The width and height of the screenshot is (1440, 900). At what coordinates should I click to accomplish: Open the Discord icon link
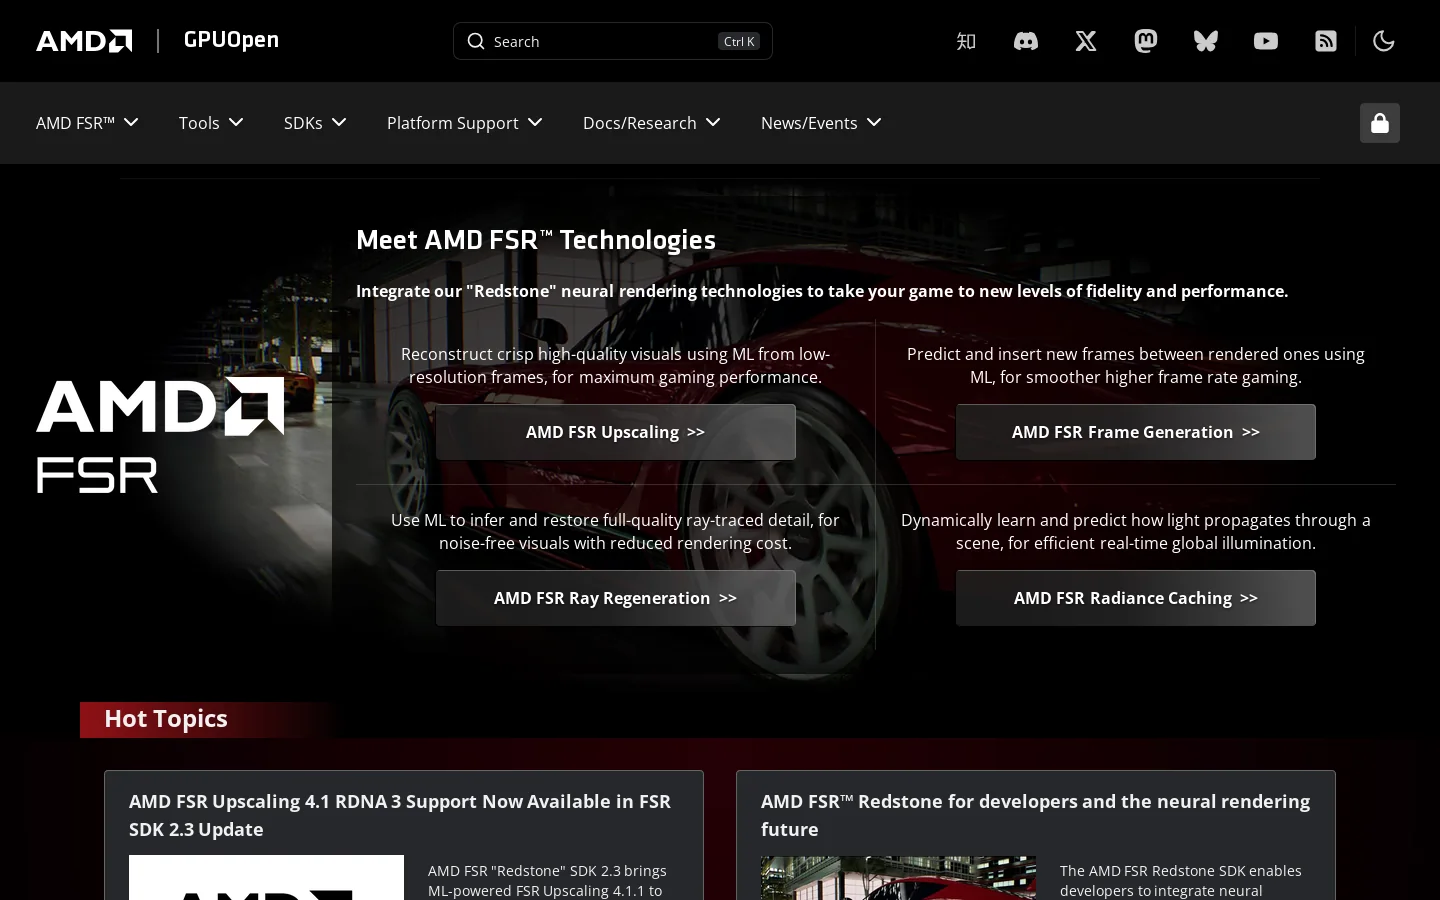pos(1026,41)
